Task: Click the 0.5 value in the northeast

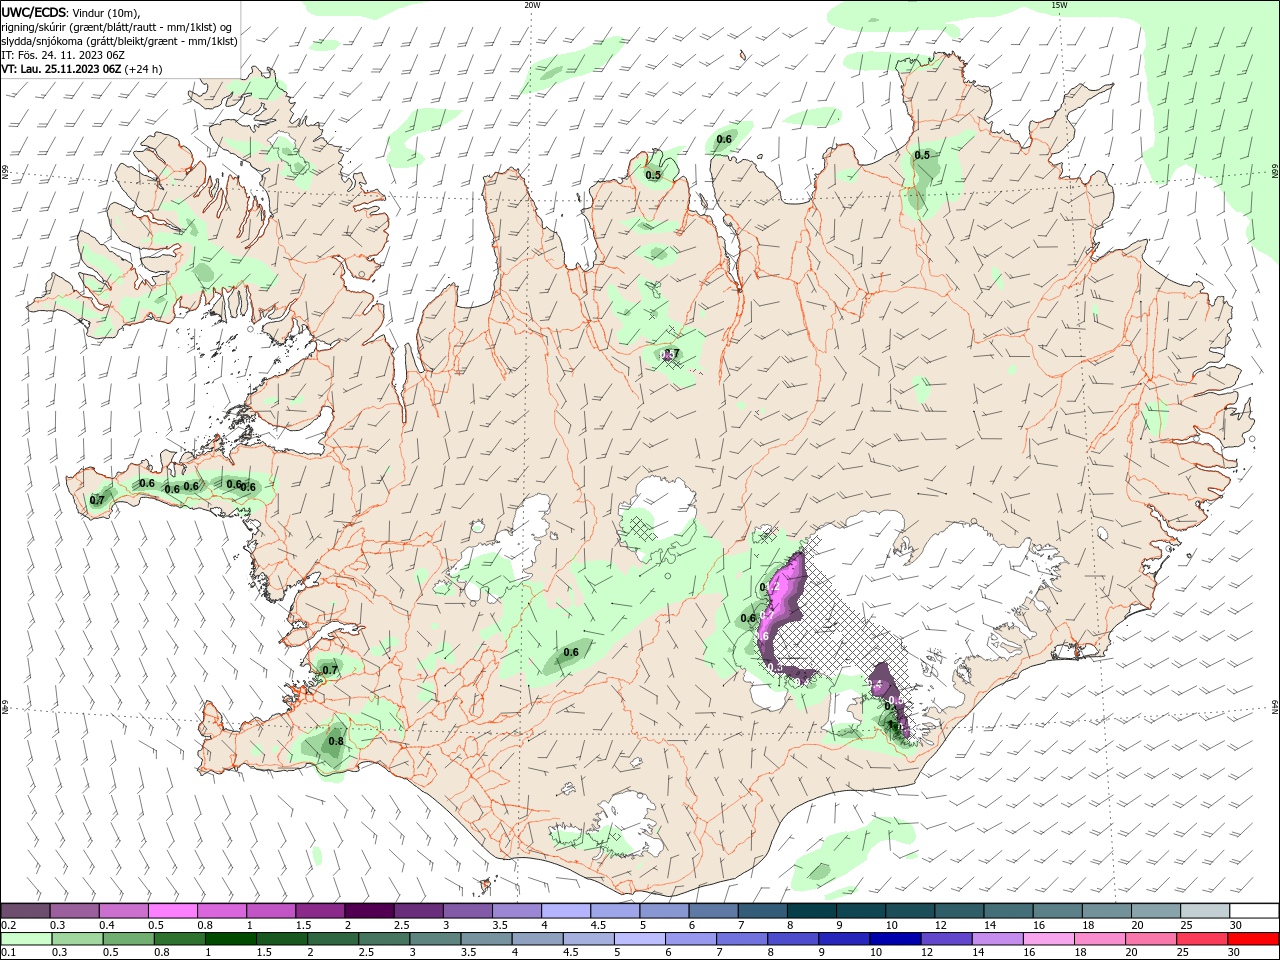Action: pos(922,155)
